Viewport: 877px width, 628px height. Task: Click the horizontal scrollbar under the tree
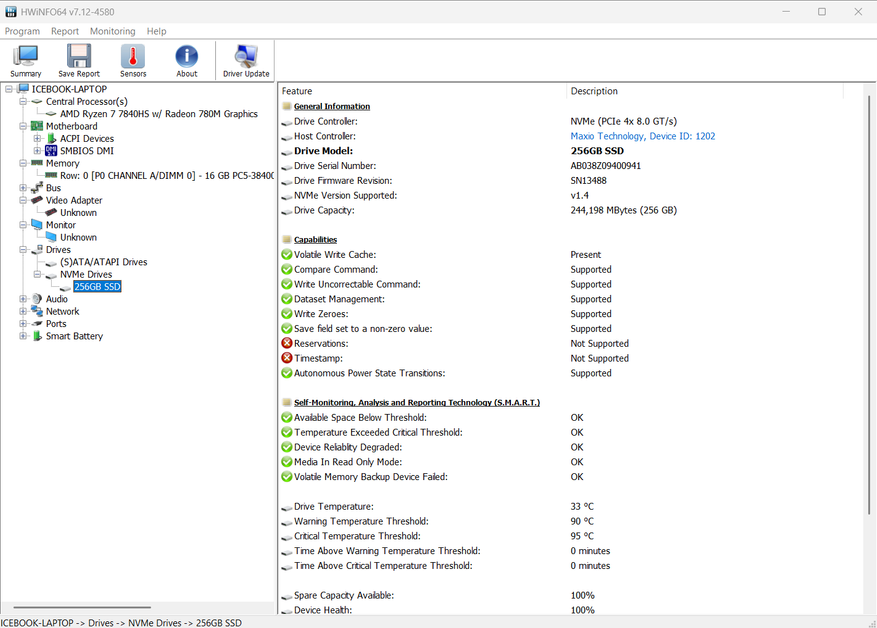pos(82,607)
